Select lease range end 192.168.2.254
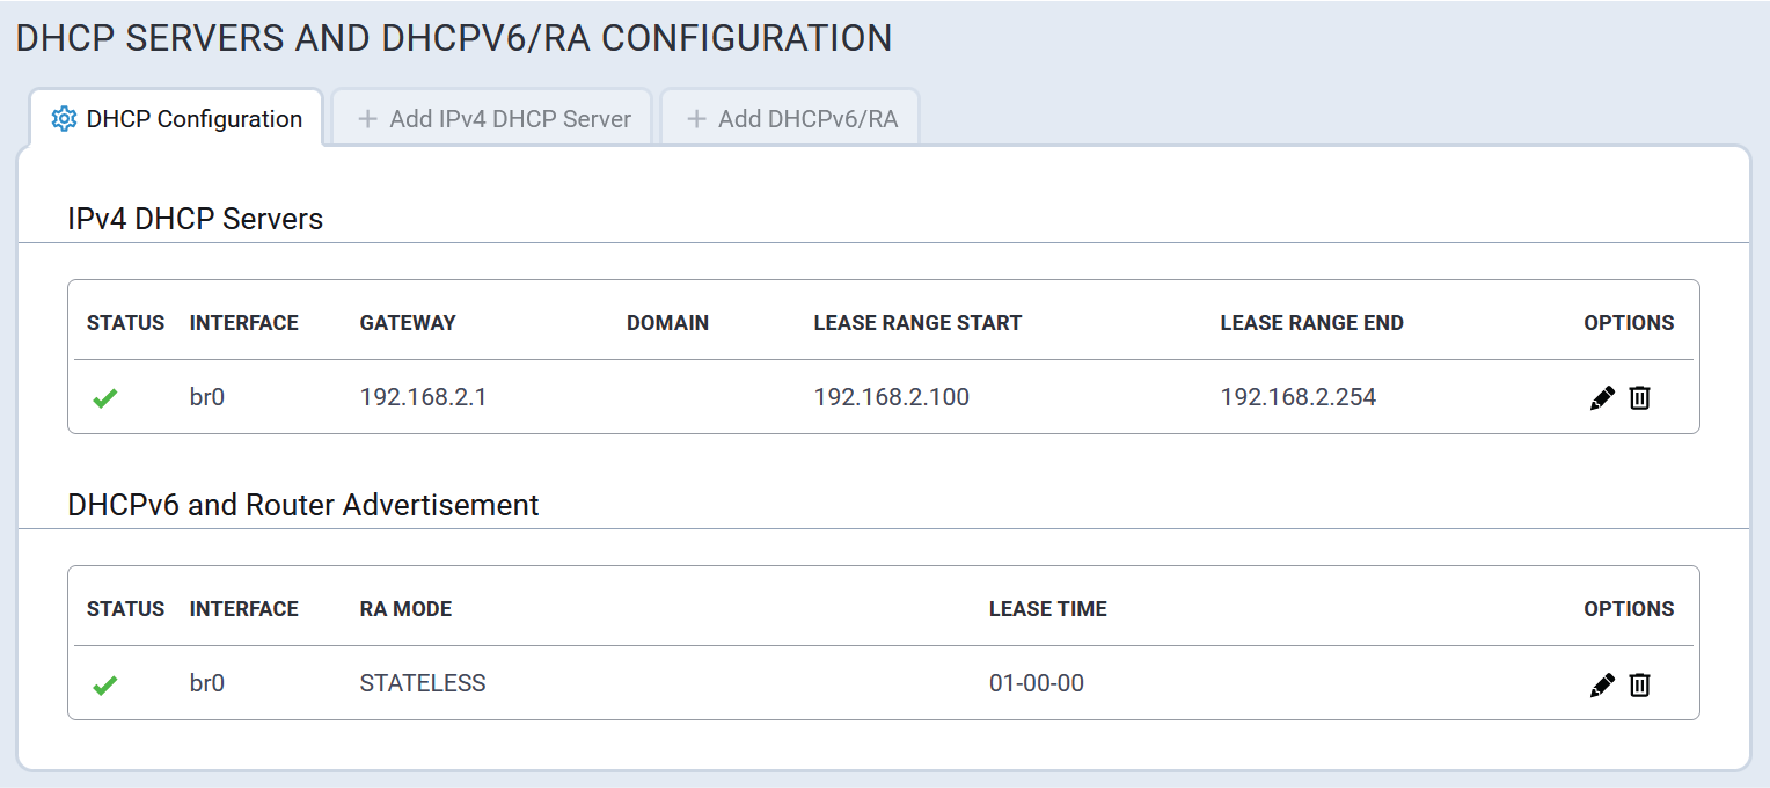Image resolution: width=1770 pixels, height=788 pixels. pyautogui.click(x=1298, y=397)
